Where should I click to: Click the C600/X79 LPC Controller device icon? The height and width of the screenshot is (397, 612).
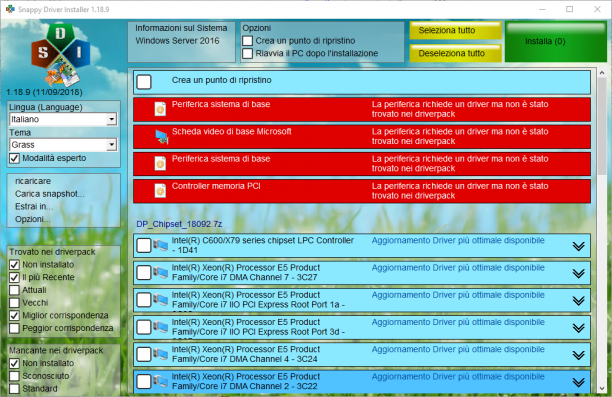coord(160,245)
